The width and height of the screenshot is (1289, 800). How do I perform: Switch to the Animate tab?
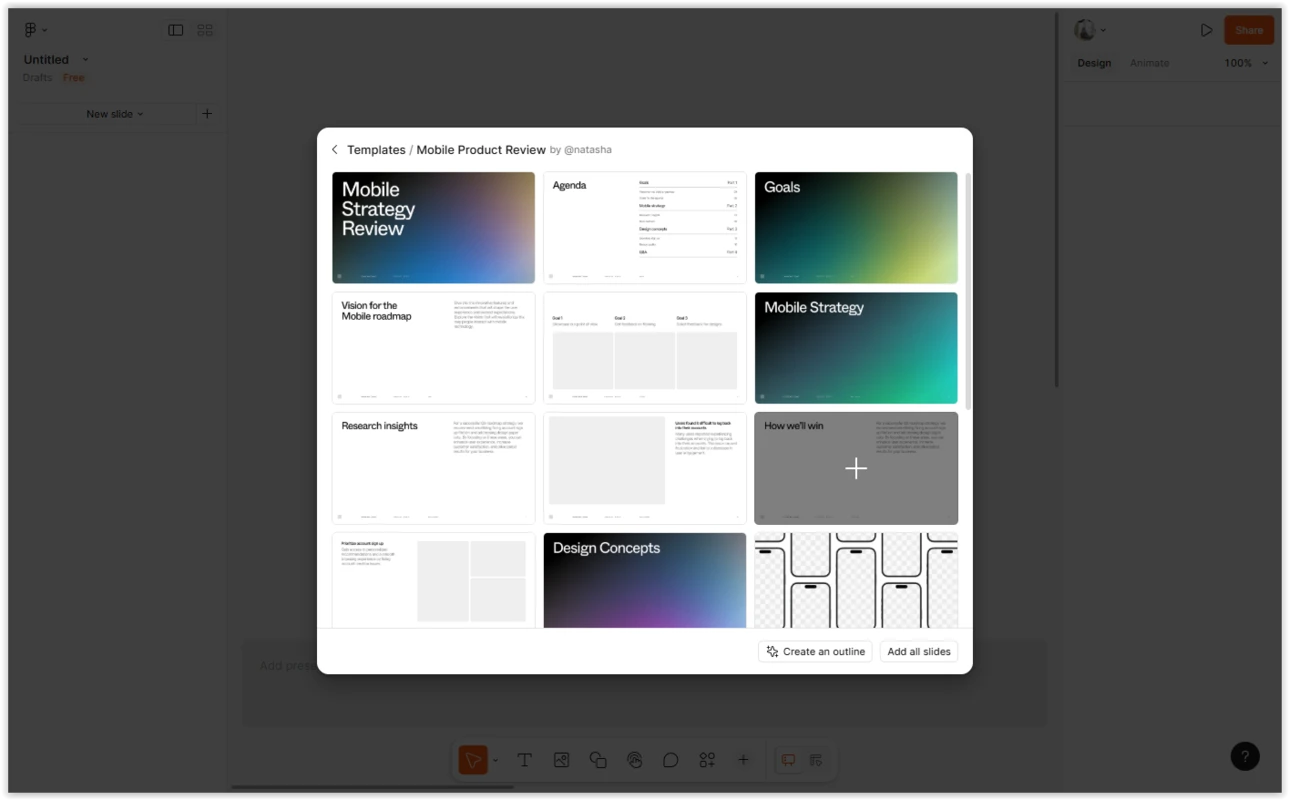coord(1149,63)
